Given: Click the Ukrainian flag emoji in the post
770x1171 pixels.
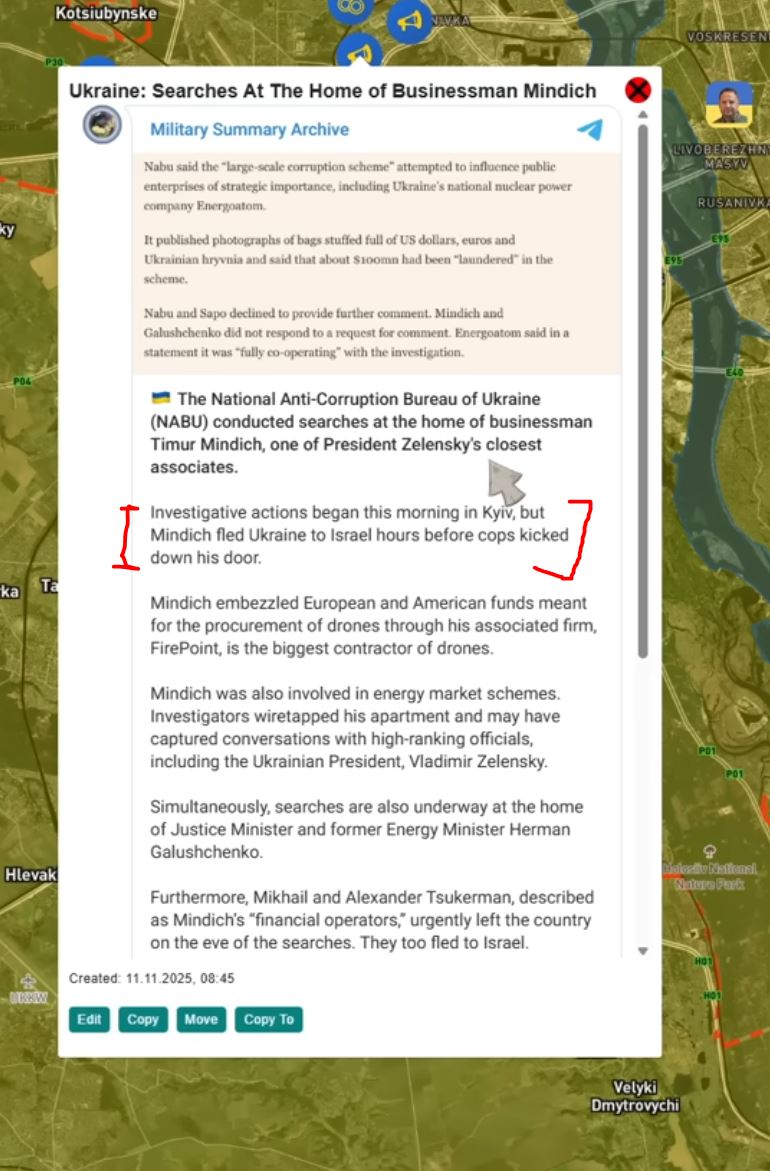Looking at the screenshot, I should pyautogui.click(x=161, y=398).
